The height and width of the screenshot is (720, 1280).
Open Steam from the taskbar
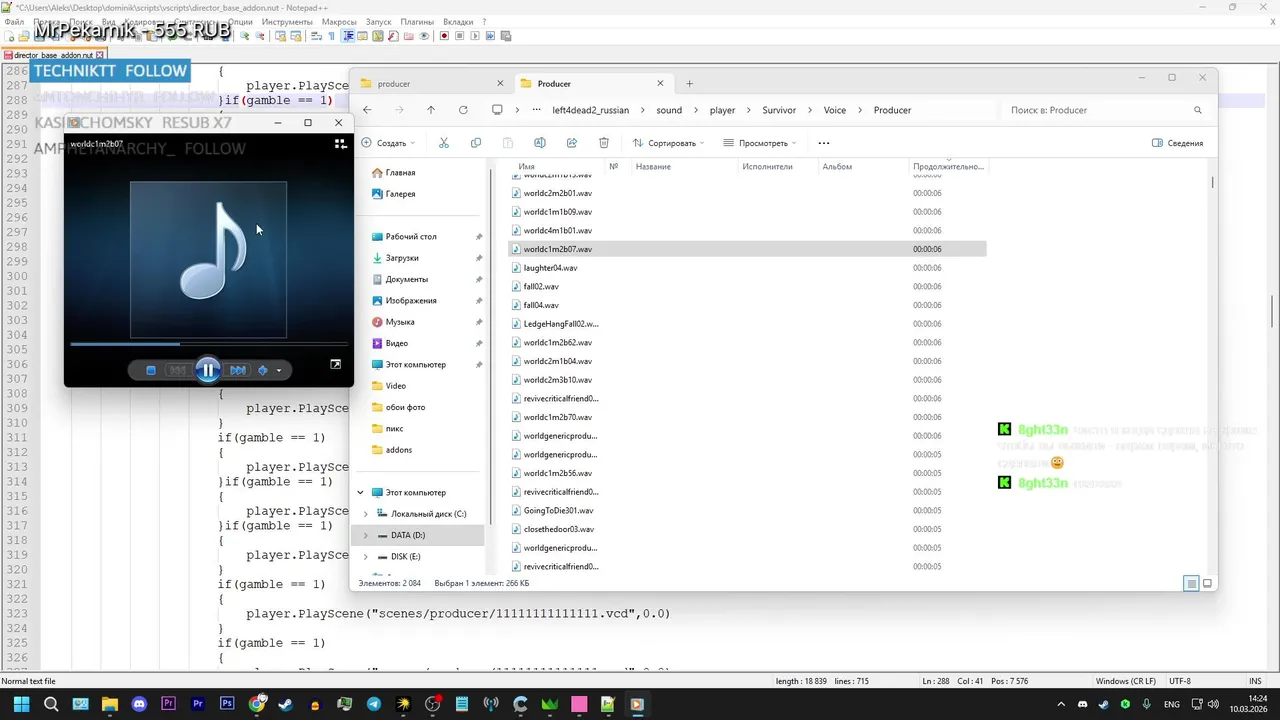286,704
